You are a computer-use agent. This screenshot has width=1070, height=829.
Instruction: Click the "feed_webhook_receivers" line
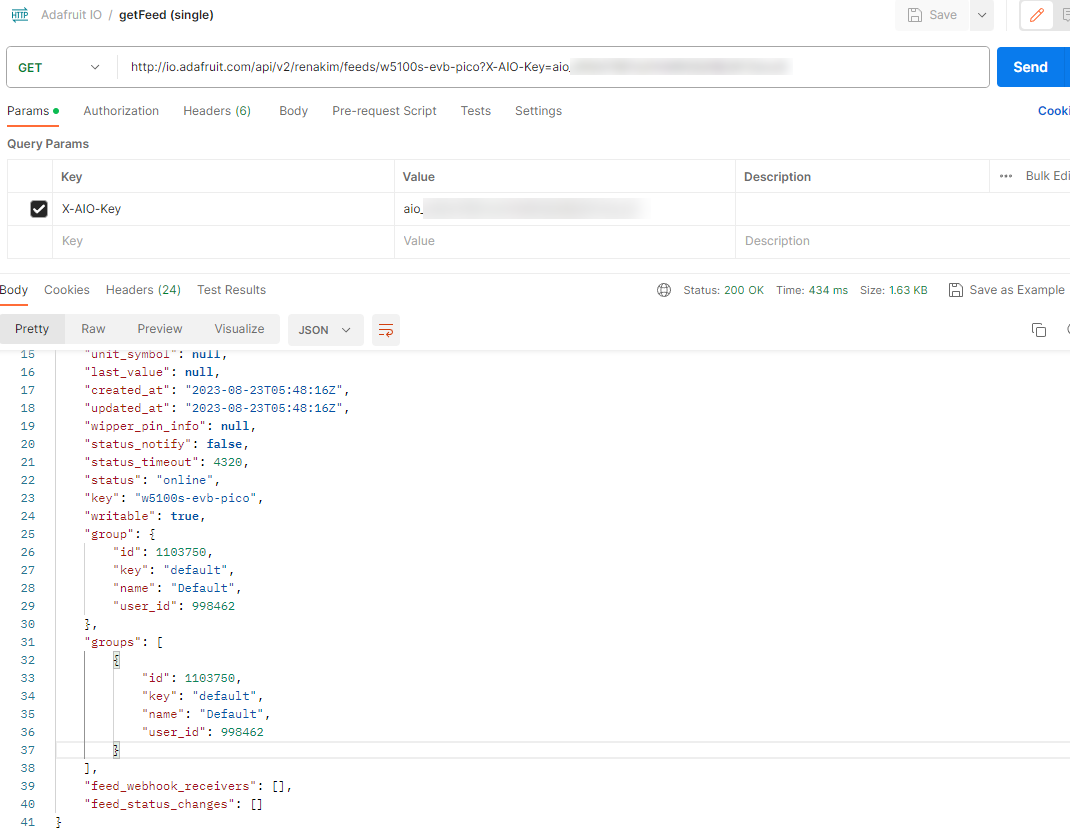coord(188,786)
